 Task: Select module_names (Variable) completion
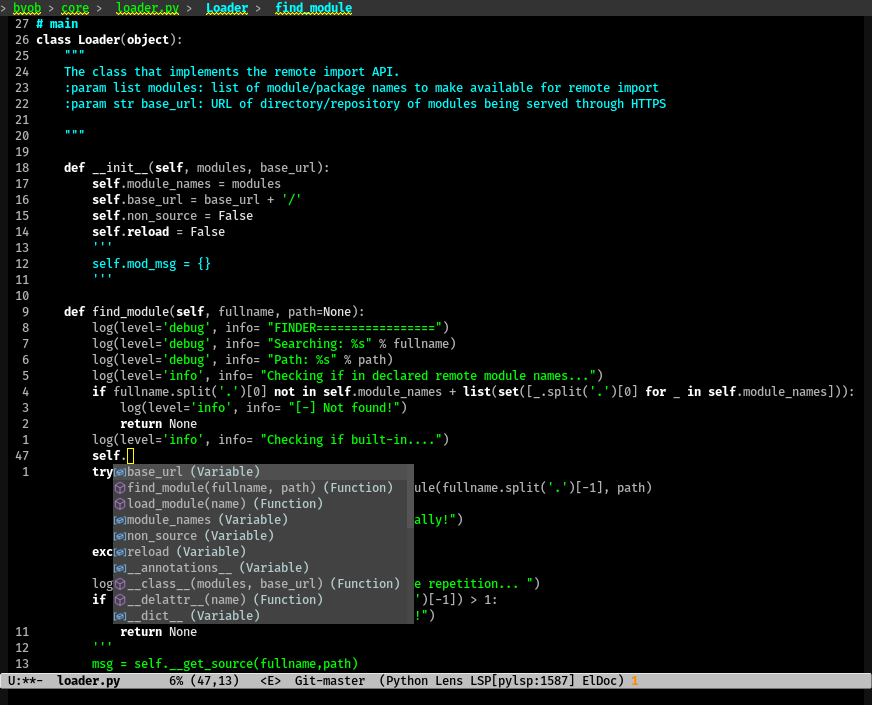tap(260, 520)
